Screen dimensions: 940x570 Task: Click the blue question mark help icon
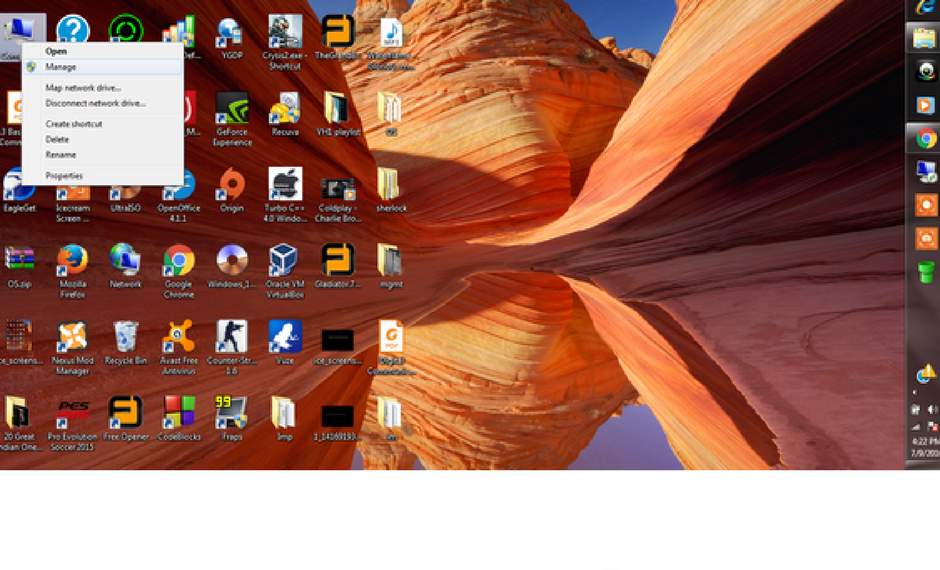(x=73, y=30)
